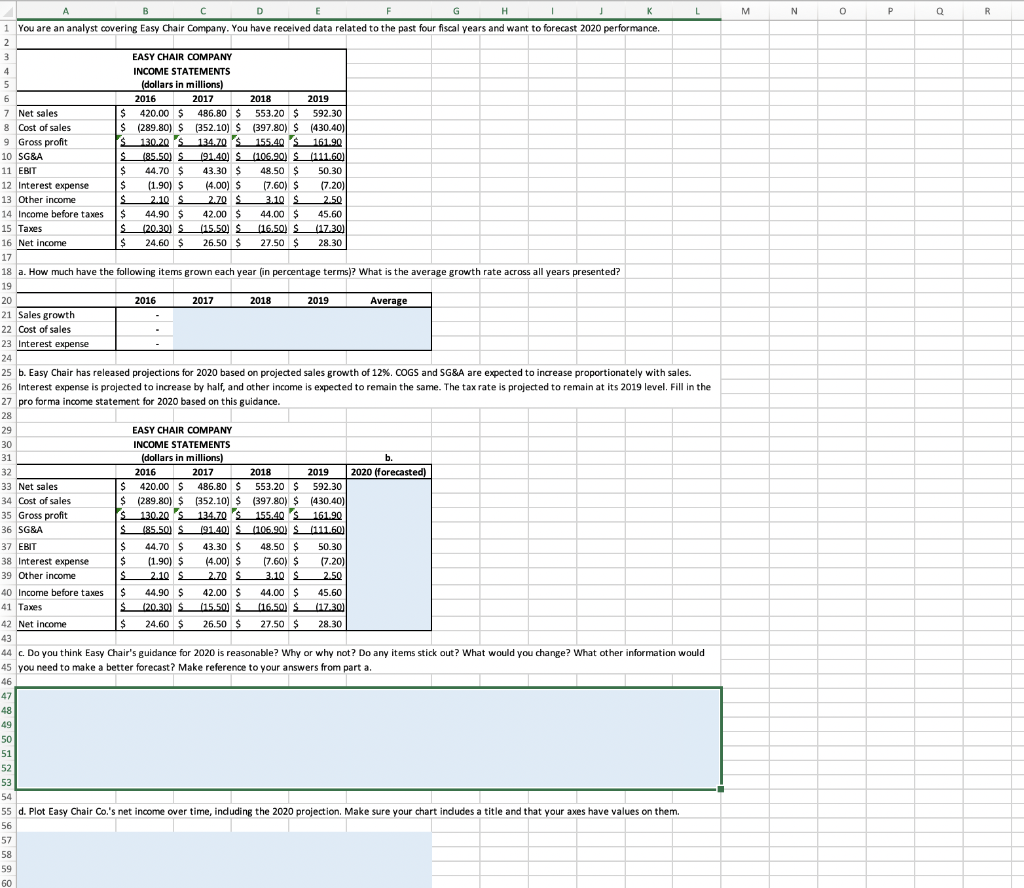Click the select-all corner of the sheet

[x=7, y=10]
